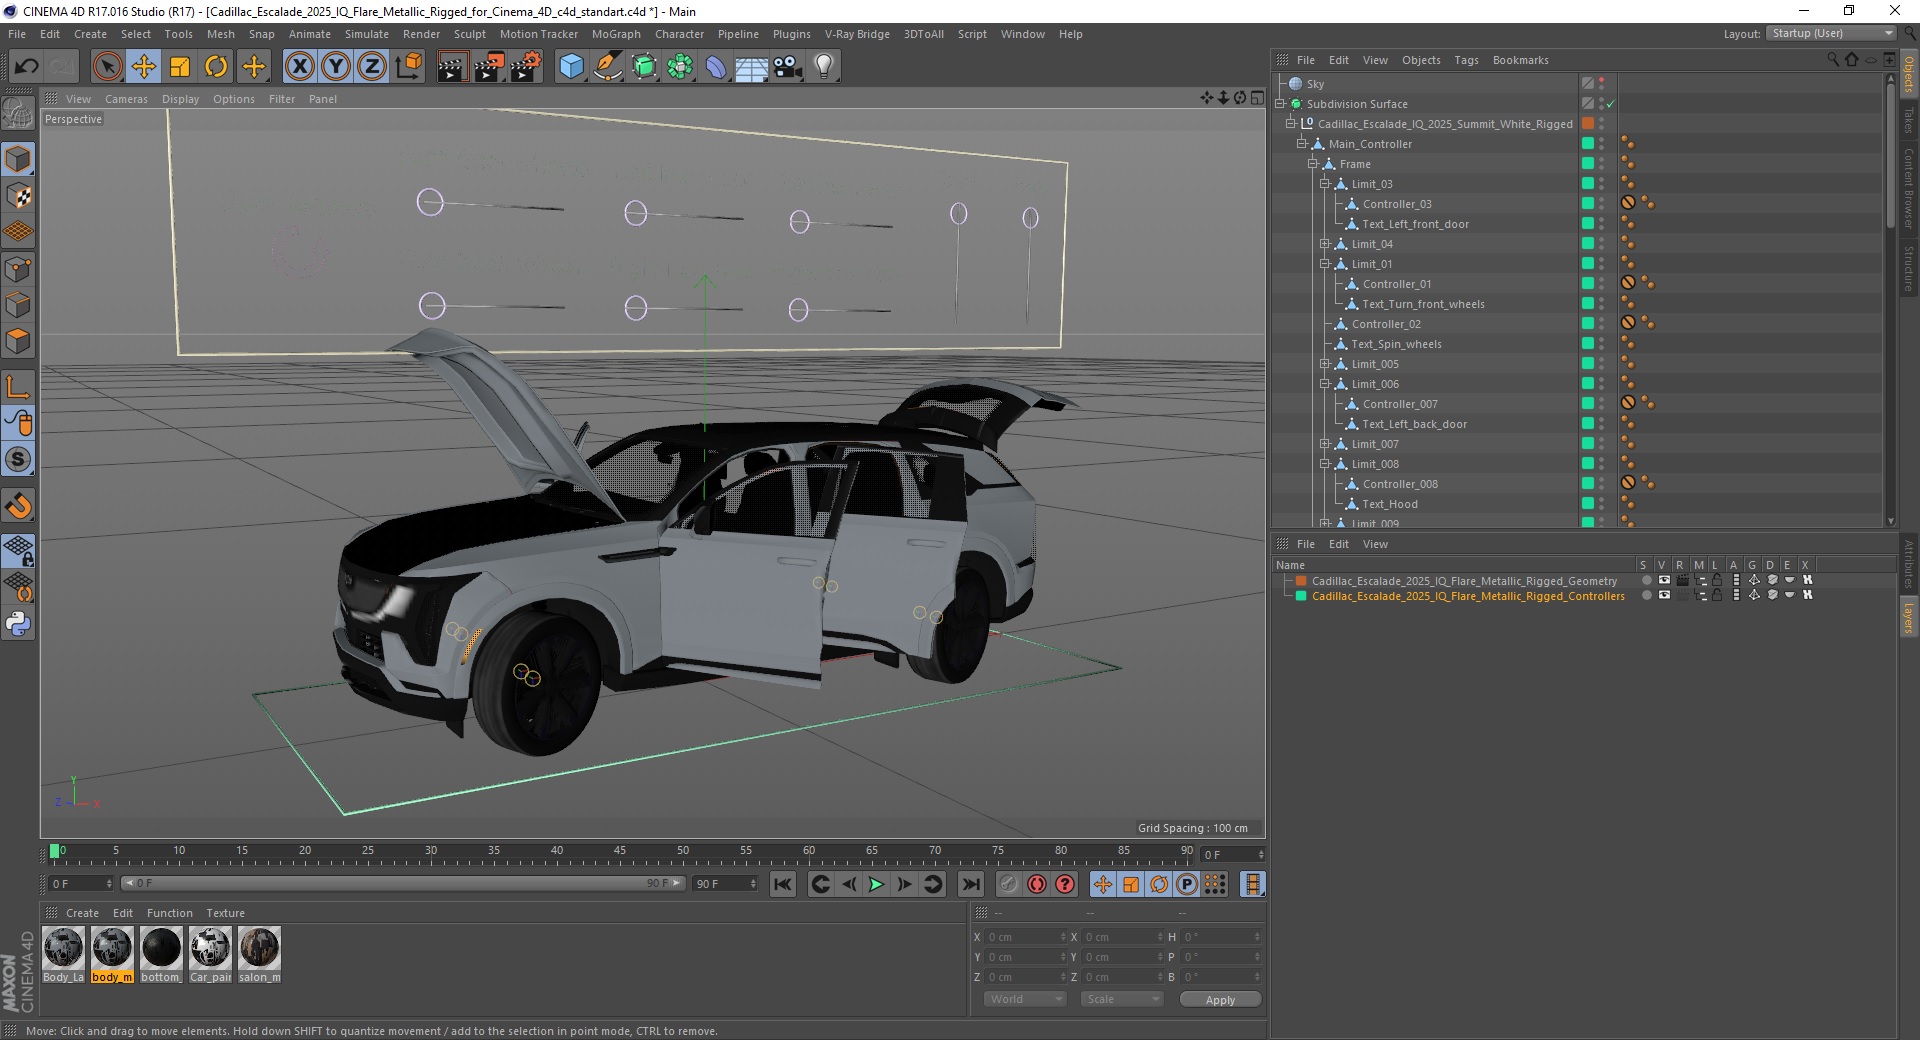Image resolution: width=1920 pixels, height=1040 pixels.
Task: Open the World coordinate dropdown
Action: pos(1025,999)
